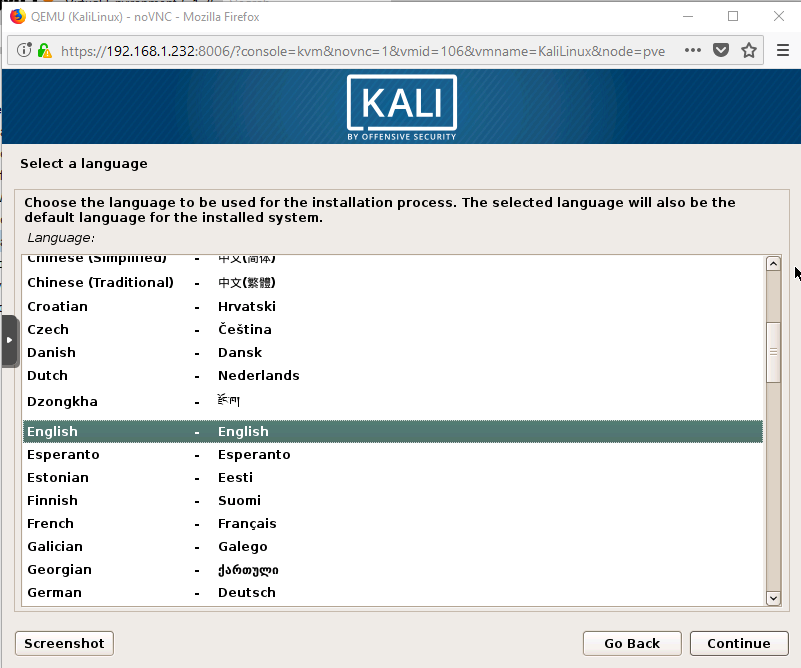
Task: Choose Galician from the list
Action: [x=393, y=546]
